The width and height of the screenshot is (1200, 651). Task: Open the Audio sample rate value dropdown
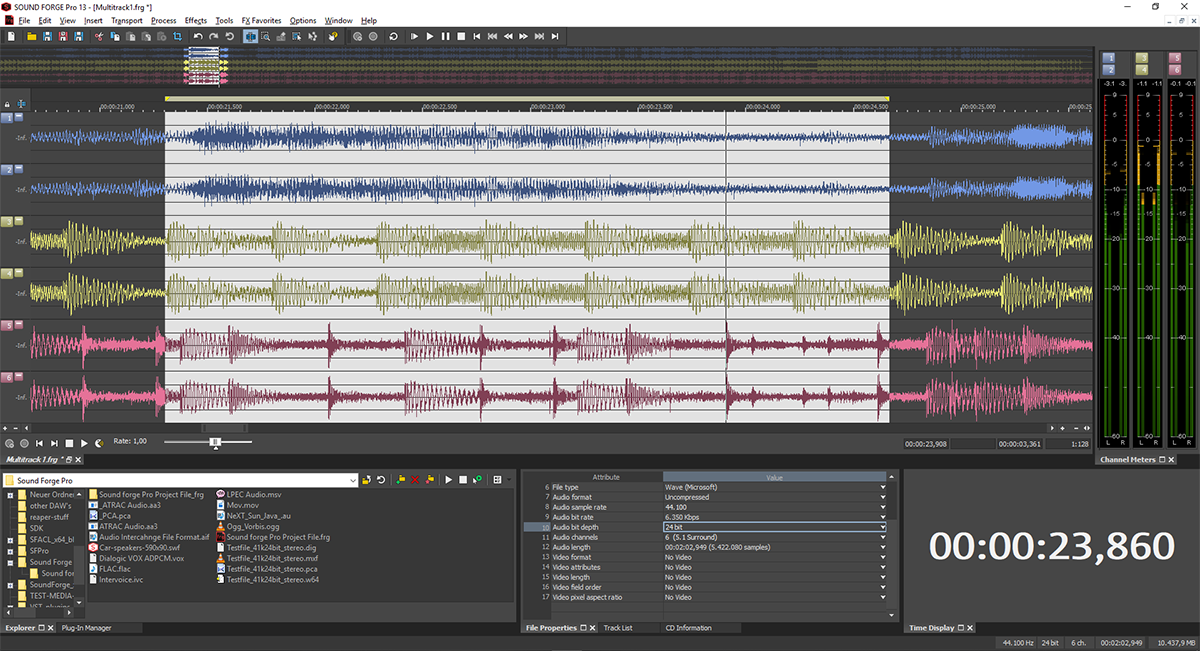(x=883, y=507)
